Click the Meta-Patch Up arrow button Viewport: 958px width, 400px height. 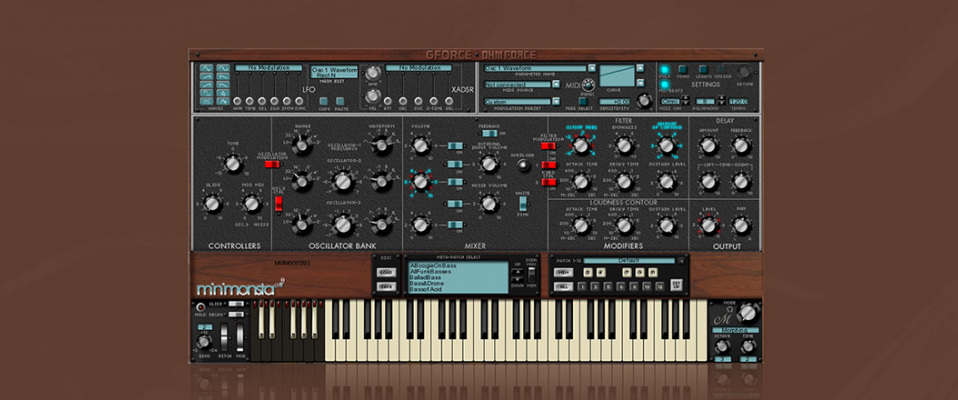pos(517,271)
